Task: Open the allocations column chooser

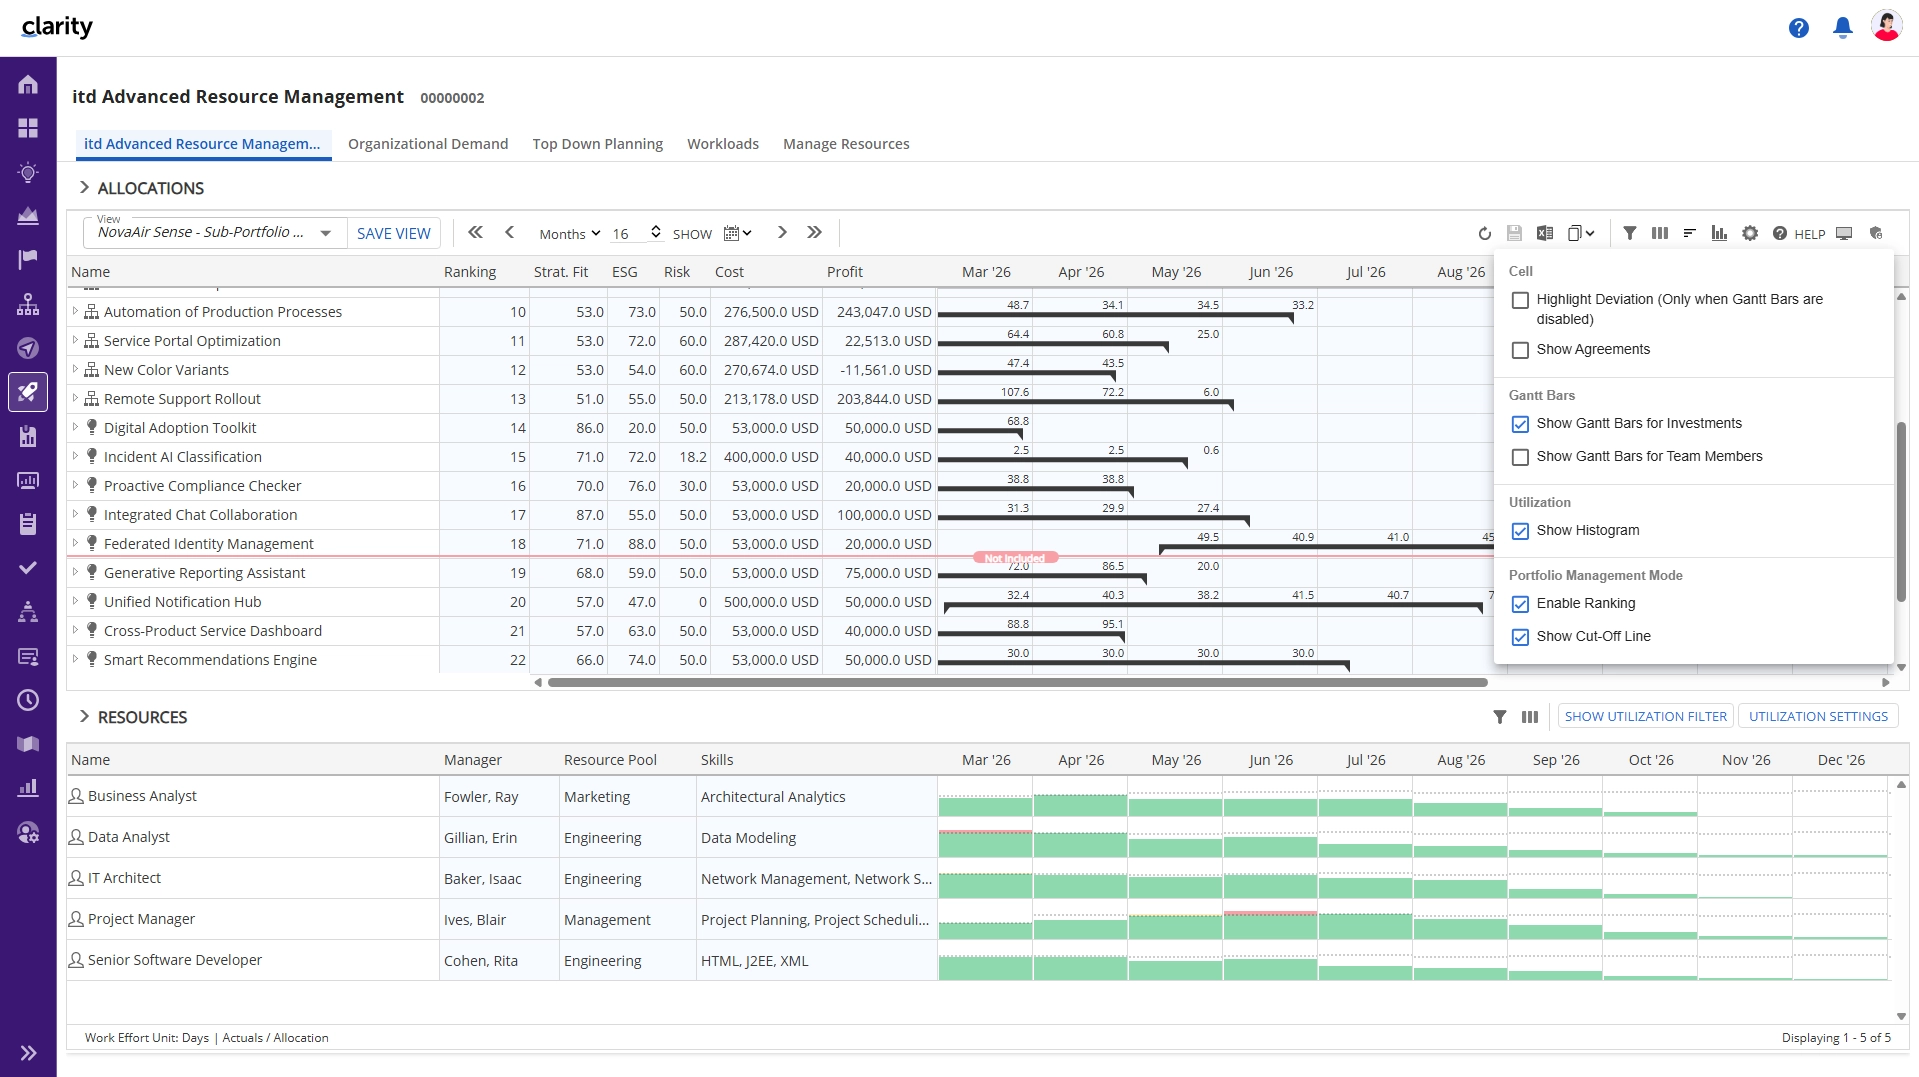Action: pyautogui.click(x=1660, y=233)
